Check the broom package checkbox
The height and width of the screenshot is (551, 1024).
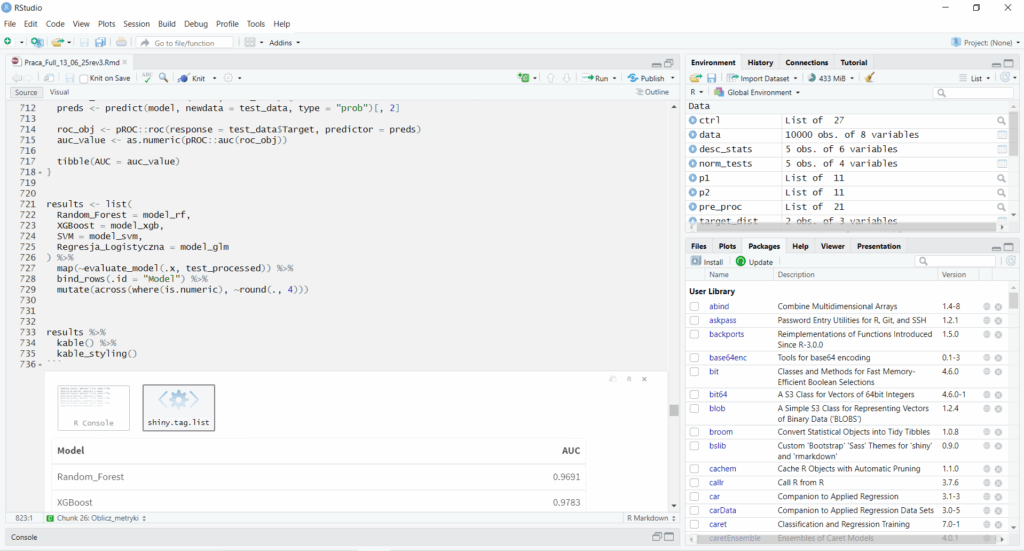[x=694, y=432]
